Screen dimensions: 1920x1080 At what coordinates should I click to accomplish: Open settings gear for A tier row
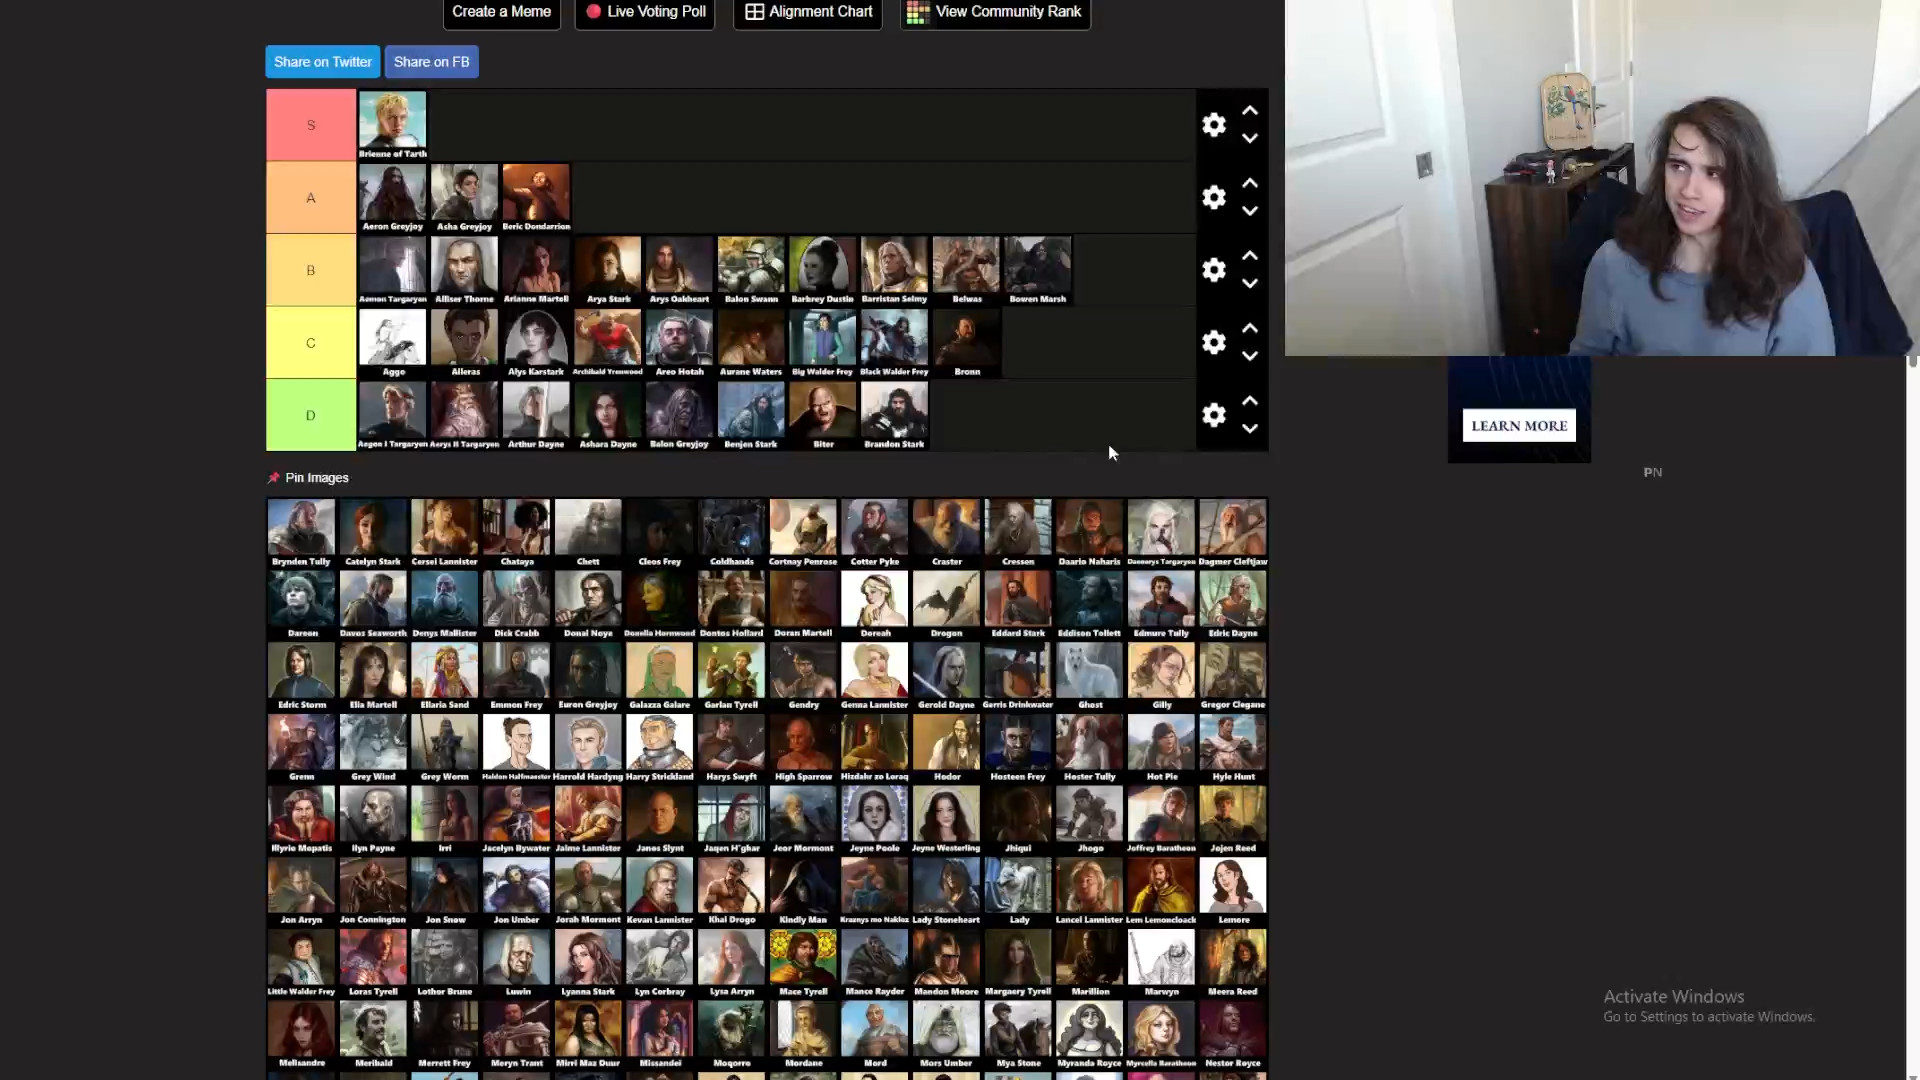pos(1213,198)
